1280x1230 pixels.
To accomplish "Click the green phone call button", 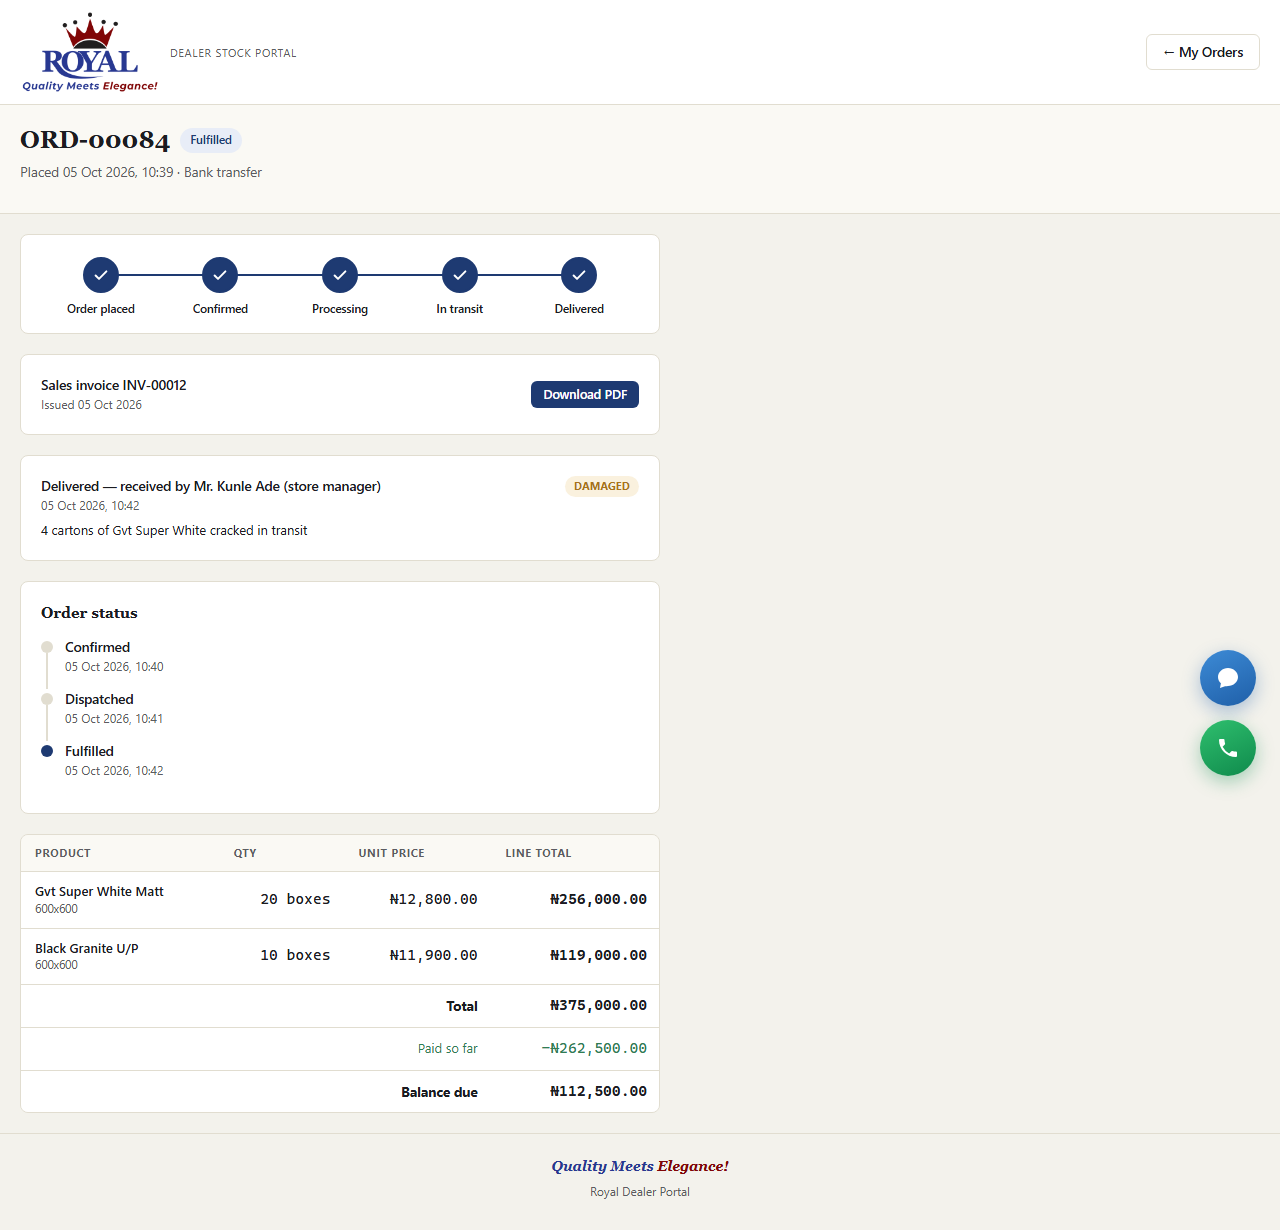I will [1228, 748].
